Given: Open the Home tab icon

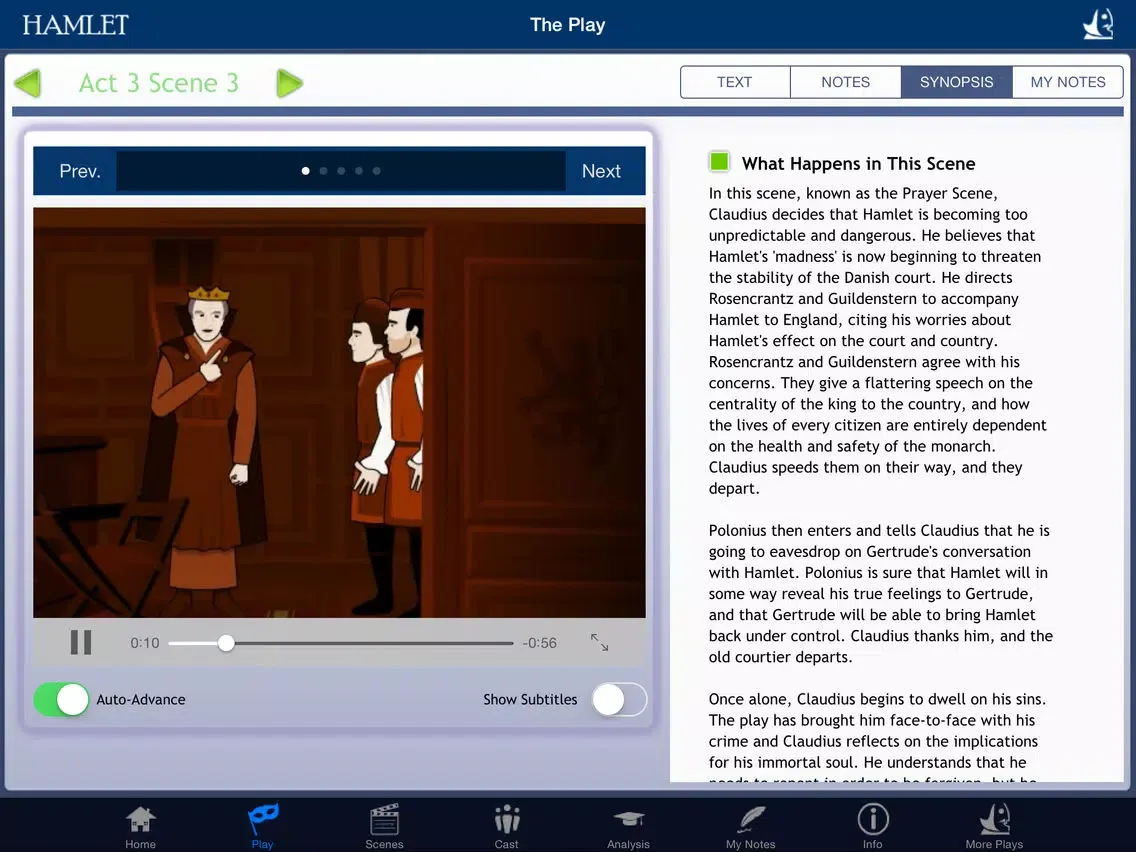Looking at the screenshot, I should (141, 826).
